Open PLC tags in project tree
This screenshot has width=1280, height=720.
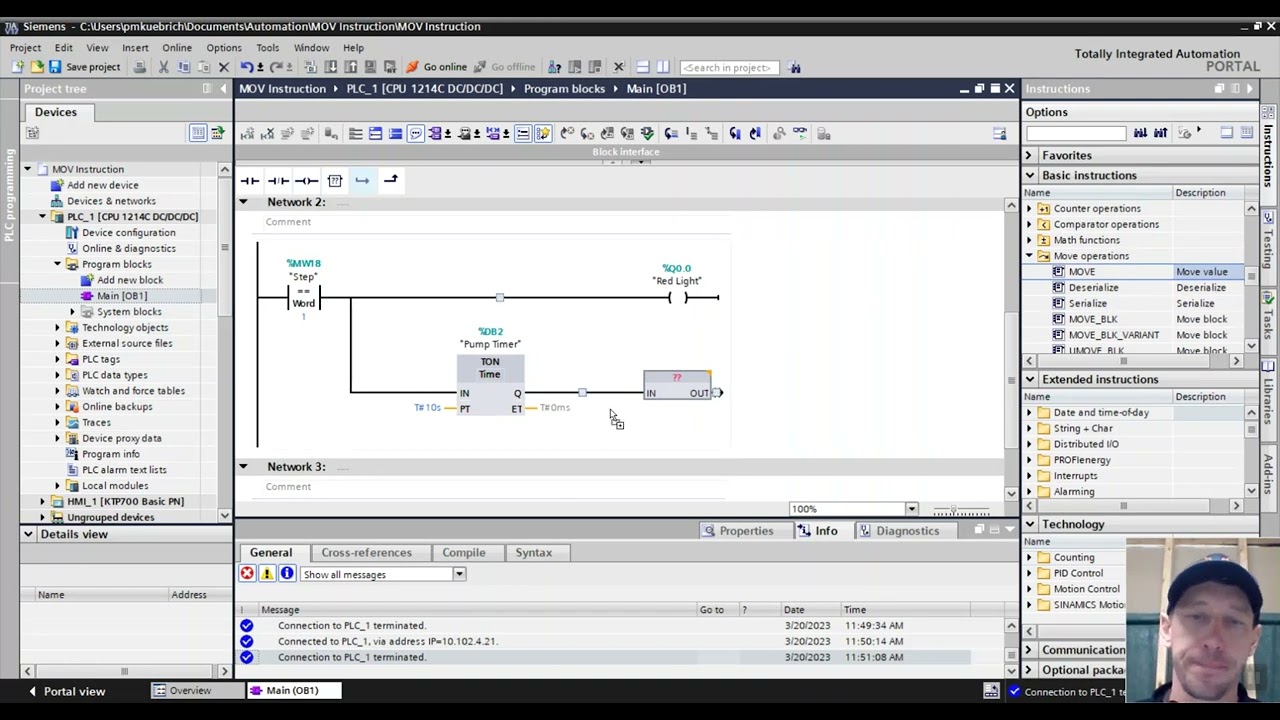[100, 360]
